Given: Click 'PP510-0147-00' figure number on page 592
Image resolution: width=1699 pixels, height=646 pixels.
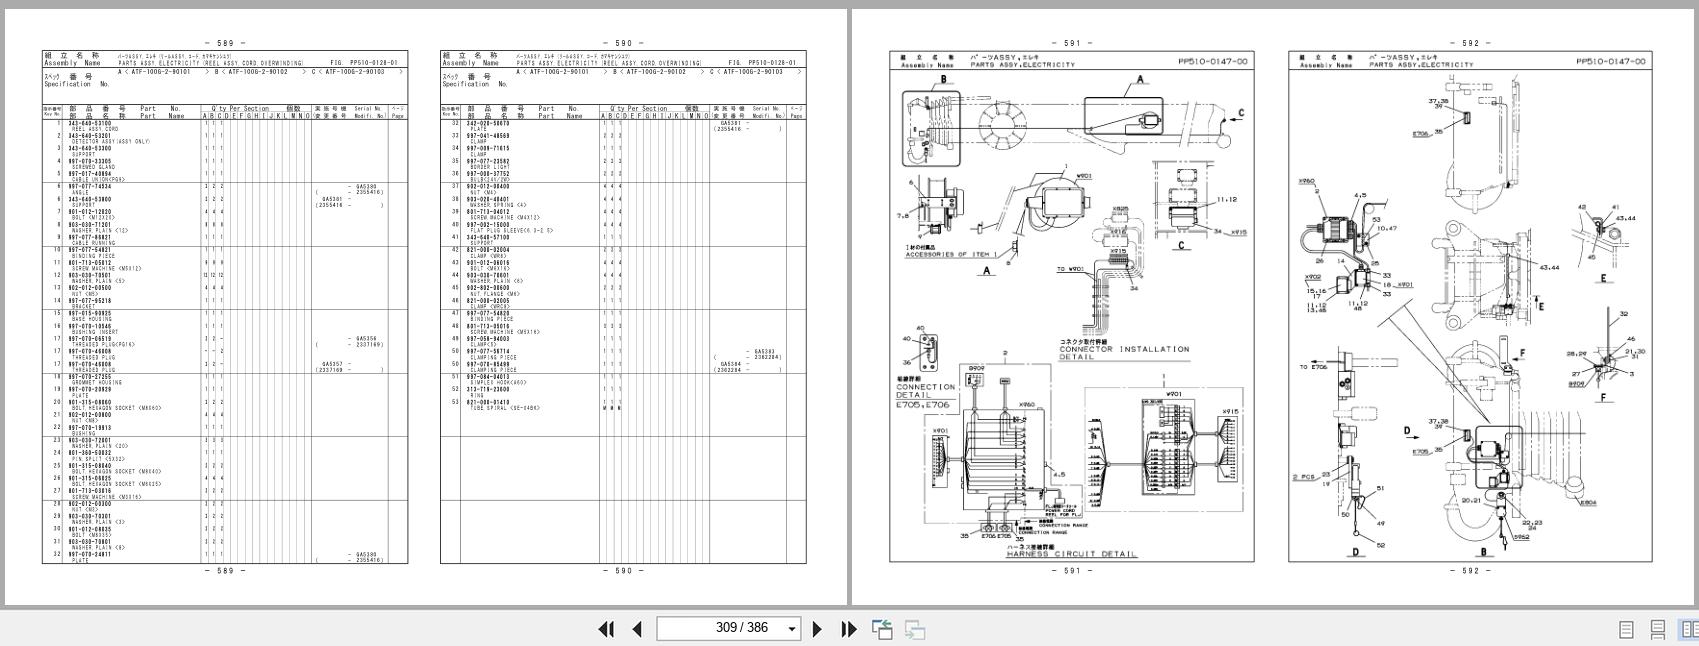Looking at the screenshot, I should tap(1611, 61).
